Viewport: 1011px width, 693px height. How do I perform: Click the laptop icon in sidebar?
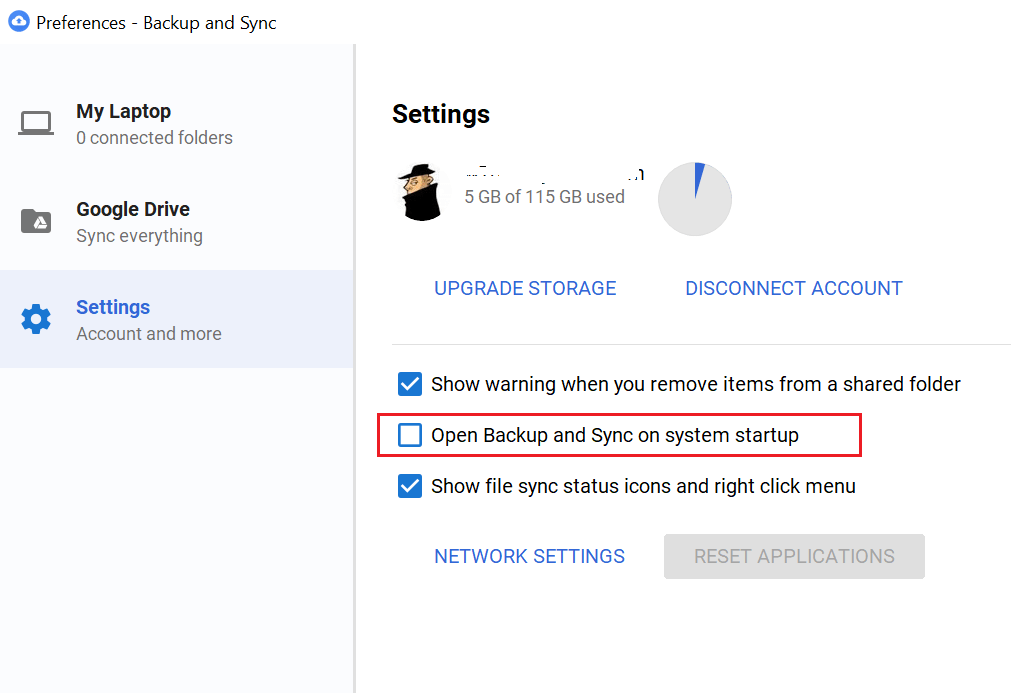36,123
